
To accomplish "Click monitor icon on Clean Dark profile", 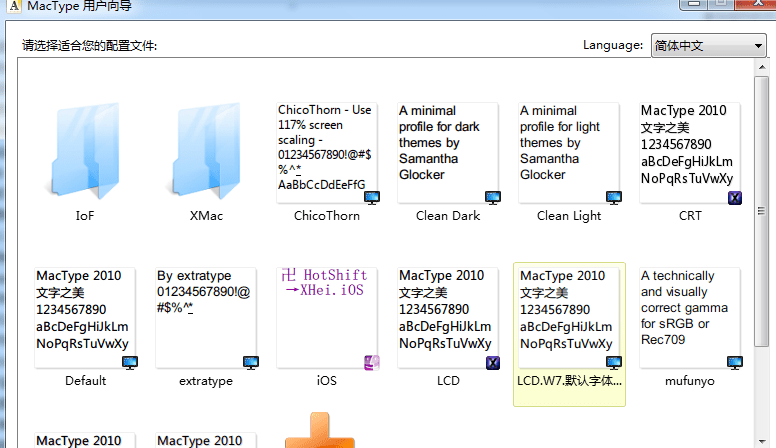I will (x=493, y=198).
